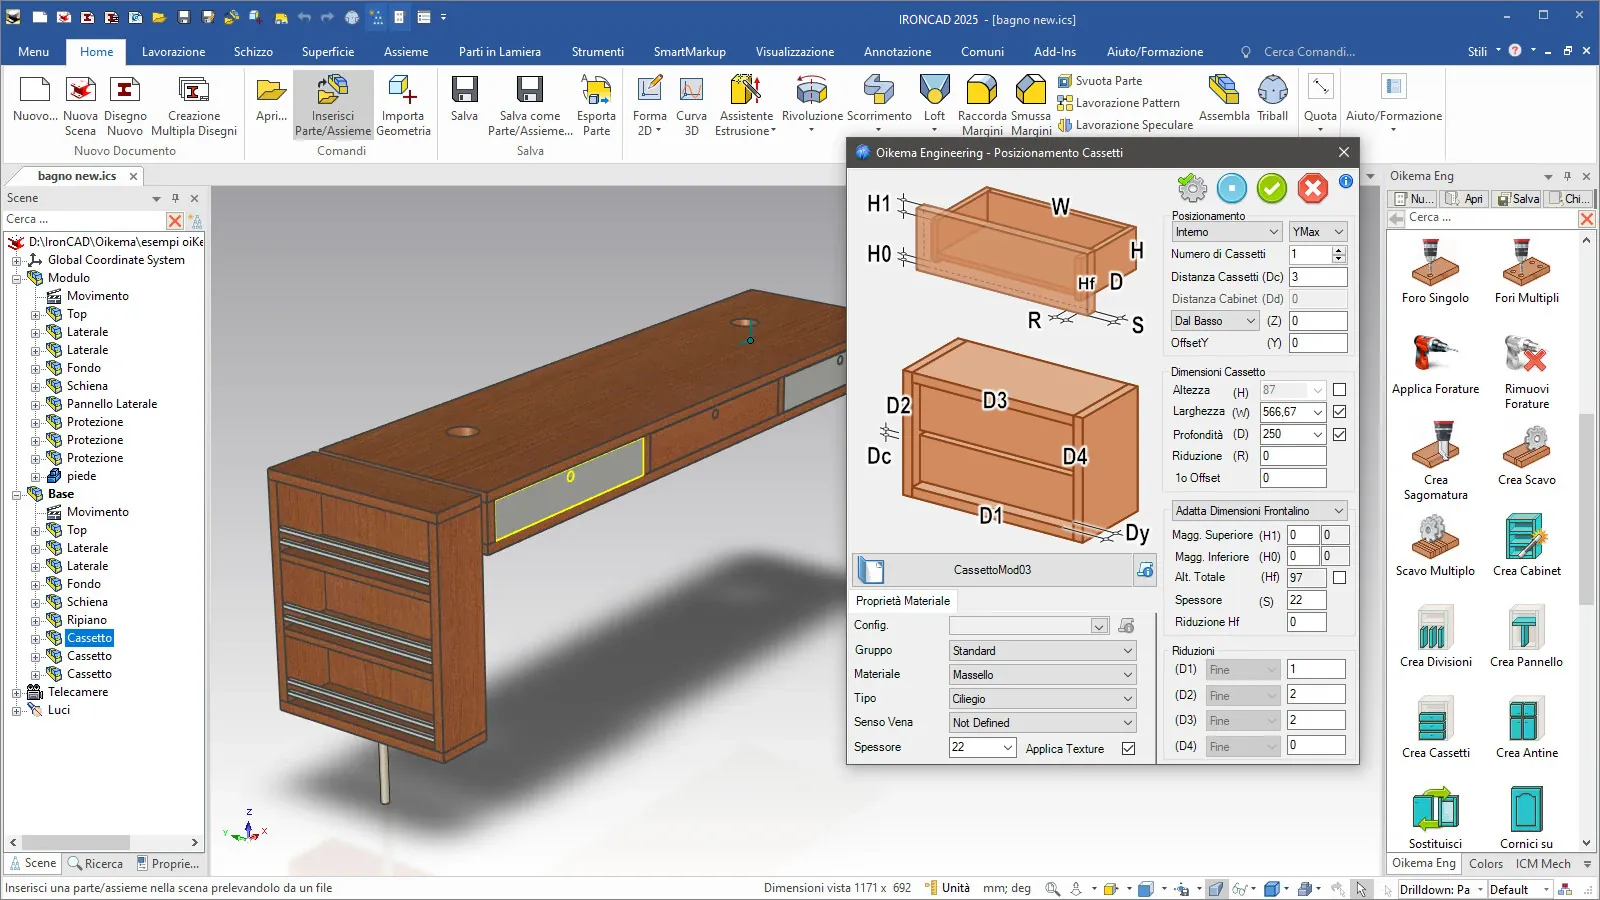Open the Materiale dropdown showing Massello
Image resolution: width=1600 pixels, height=900 pixels.
1042,675
